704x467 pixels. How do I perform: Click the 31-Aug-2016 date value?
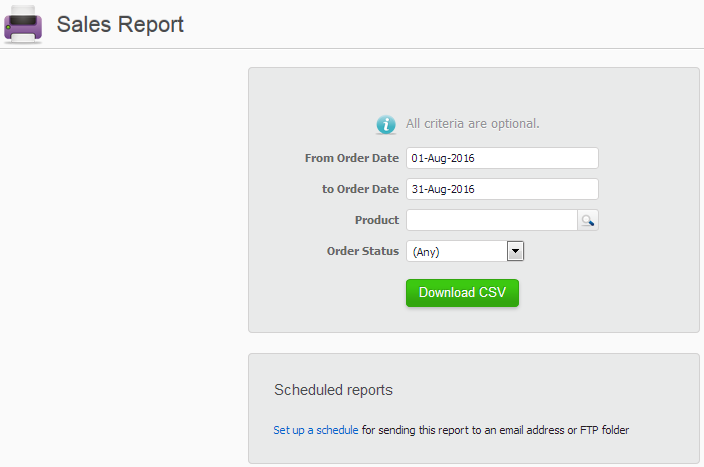443,189
